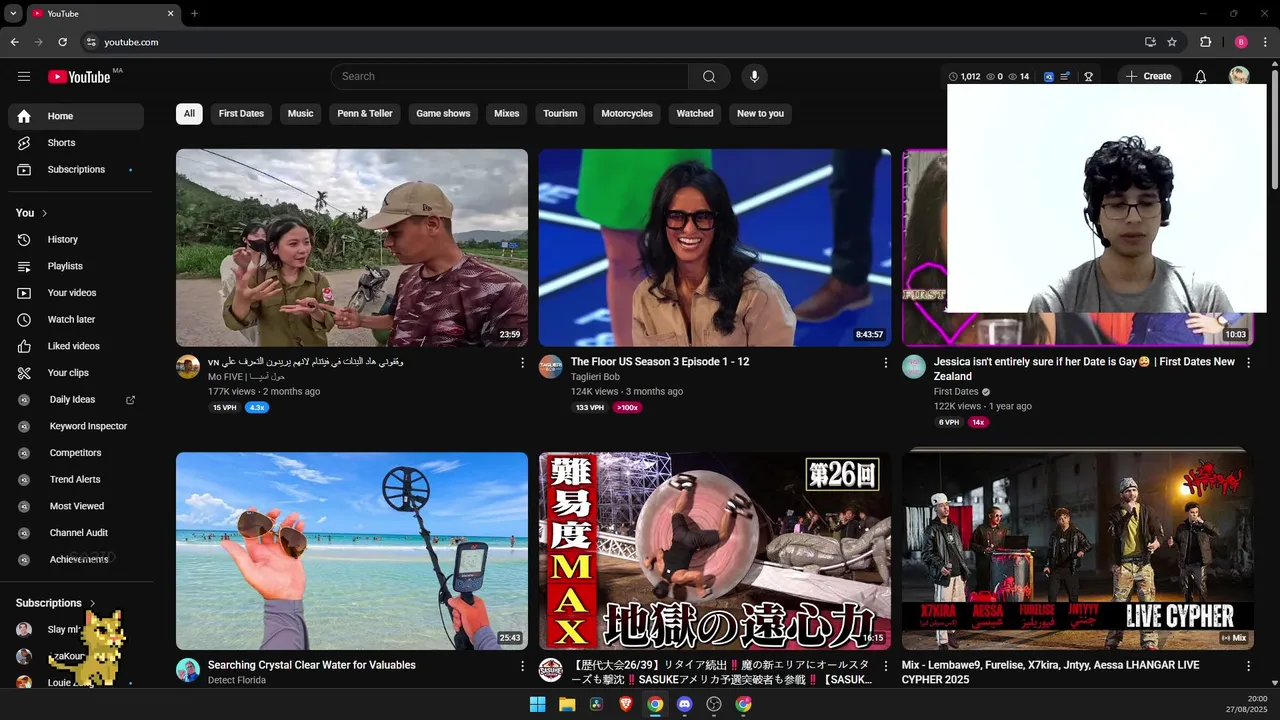Viewport: 1280px width, 720px height.
Task: Open DaVinci Resolve from taskbar
Action: click(x=597, y=704)
